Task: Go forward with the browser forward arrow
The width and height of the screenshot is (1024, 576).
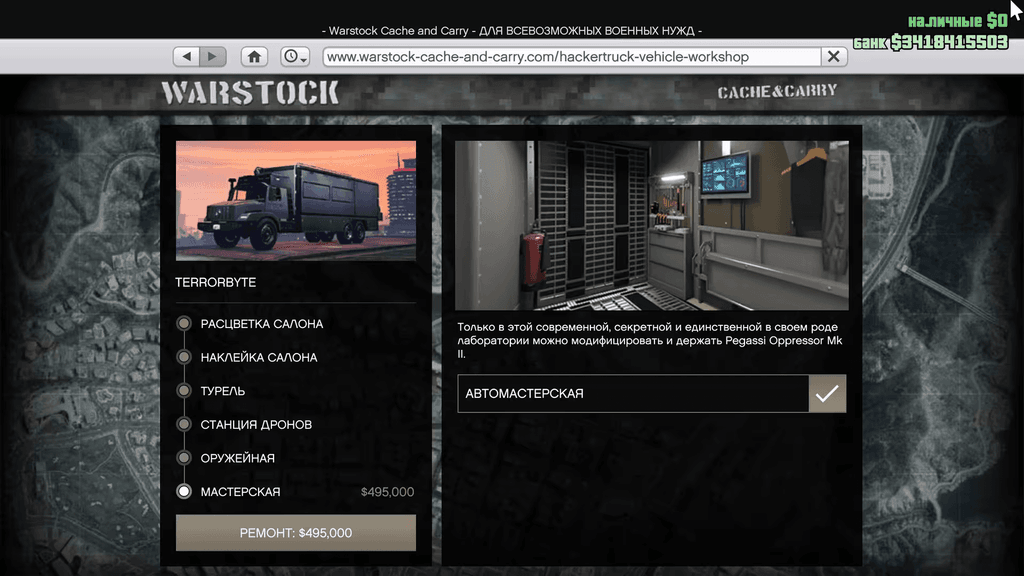Action: (x=213, y=56)
